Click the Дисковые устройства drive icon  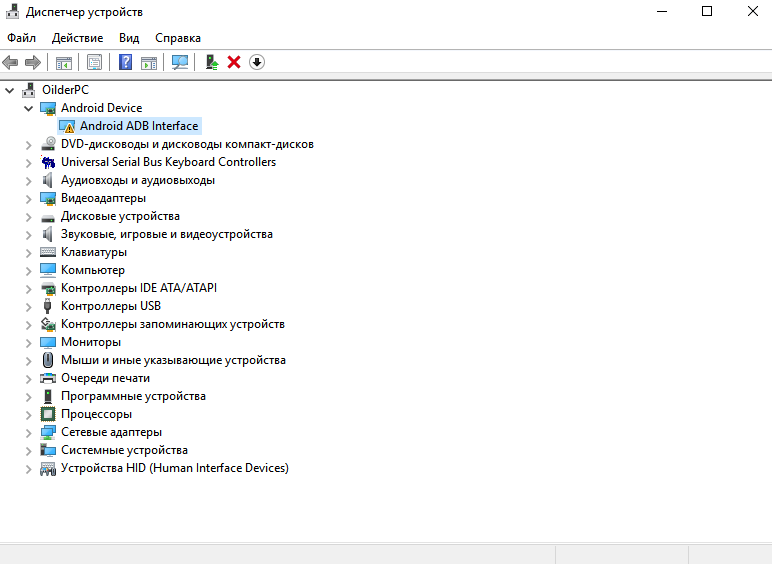(x=48, y=217)
